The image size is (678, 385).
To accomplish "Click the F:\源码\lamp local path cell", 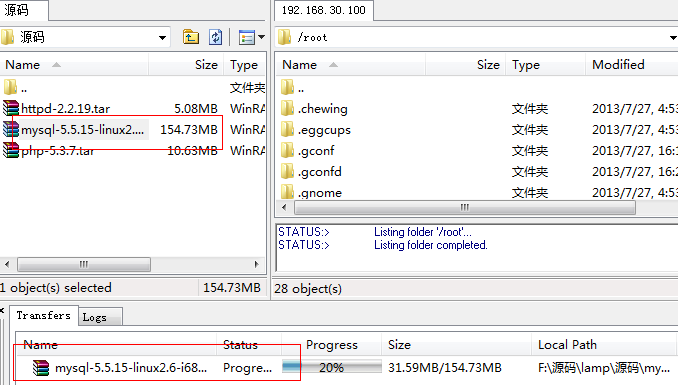I will pyautogui.click(x=604, y=368).
